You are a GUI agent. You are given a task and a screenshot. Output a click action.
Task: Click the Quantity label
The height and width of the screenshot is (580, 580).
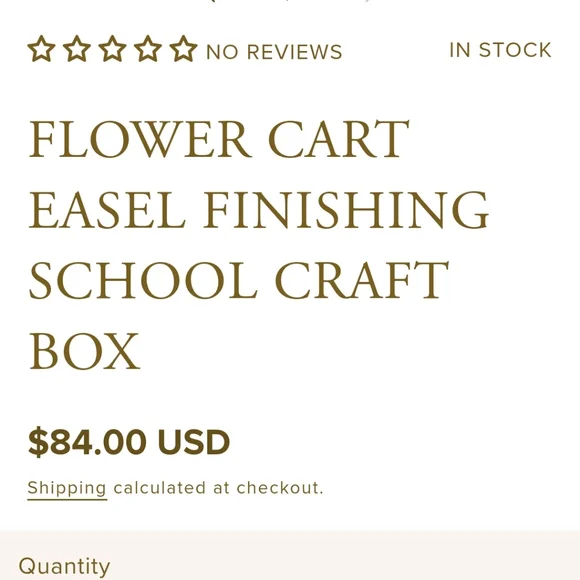click(64, 566)
